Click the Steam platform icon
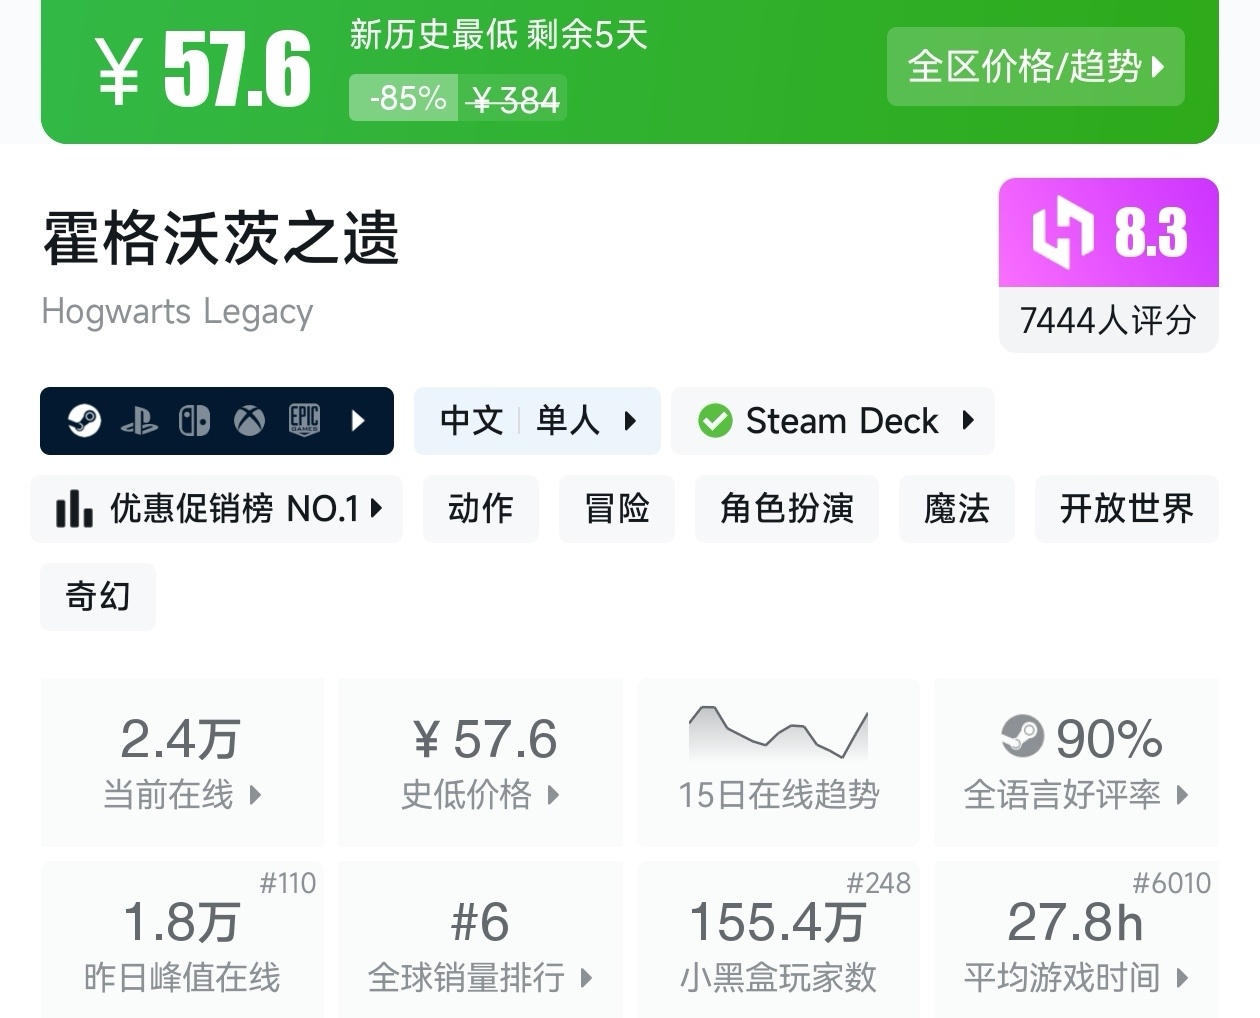This screenshot has width=1260, height=1018. 84,421
